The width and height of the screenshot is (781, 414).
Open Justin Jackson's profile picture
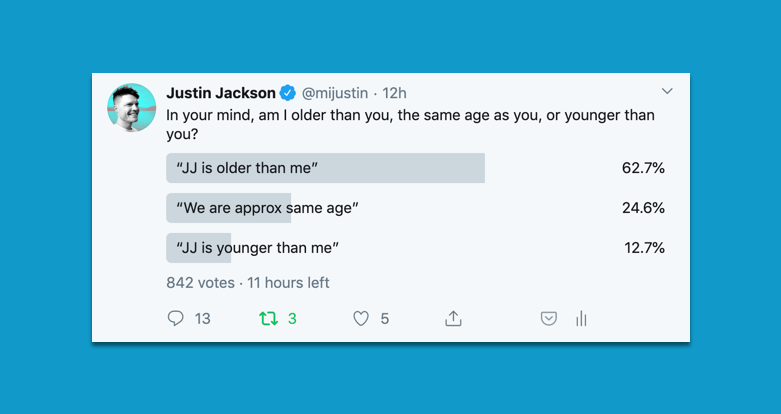(132, 108)
